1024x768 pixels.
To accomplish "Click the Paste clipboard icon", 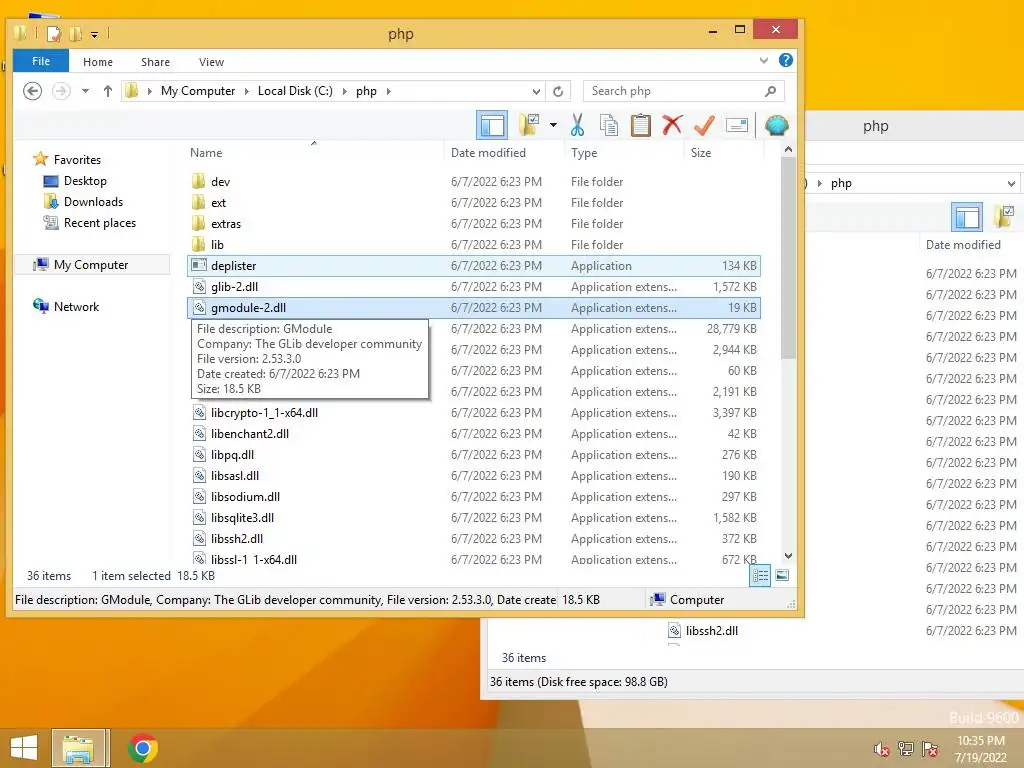I will tap(641, 125).
